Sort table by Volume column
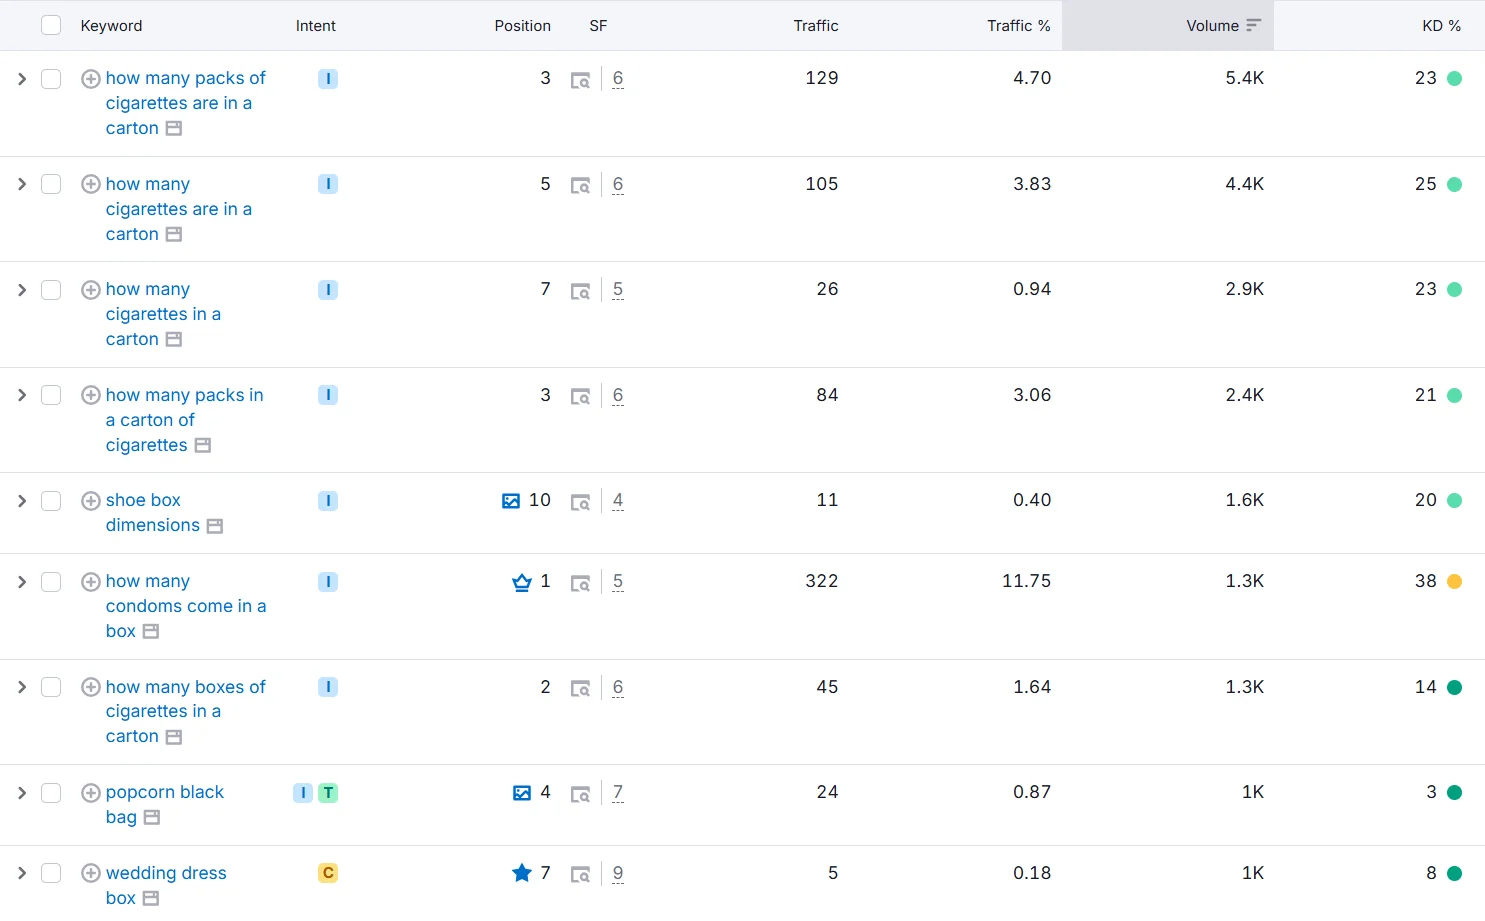 pos(1212,26)
